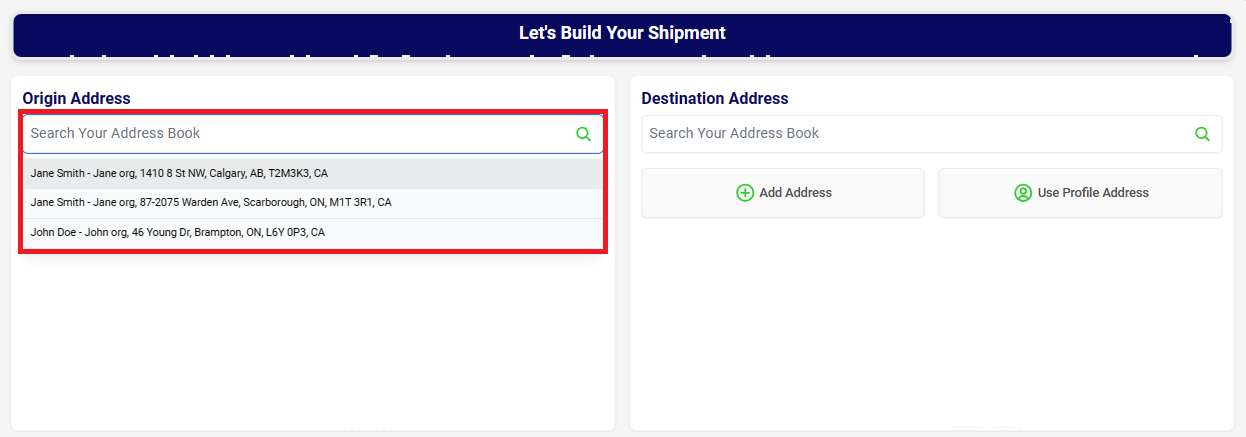The image size is (1246, 437).
Task: Click the plus circle icon on Add Address
Action: click(745, 193)
